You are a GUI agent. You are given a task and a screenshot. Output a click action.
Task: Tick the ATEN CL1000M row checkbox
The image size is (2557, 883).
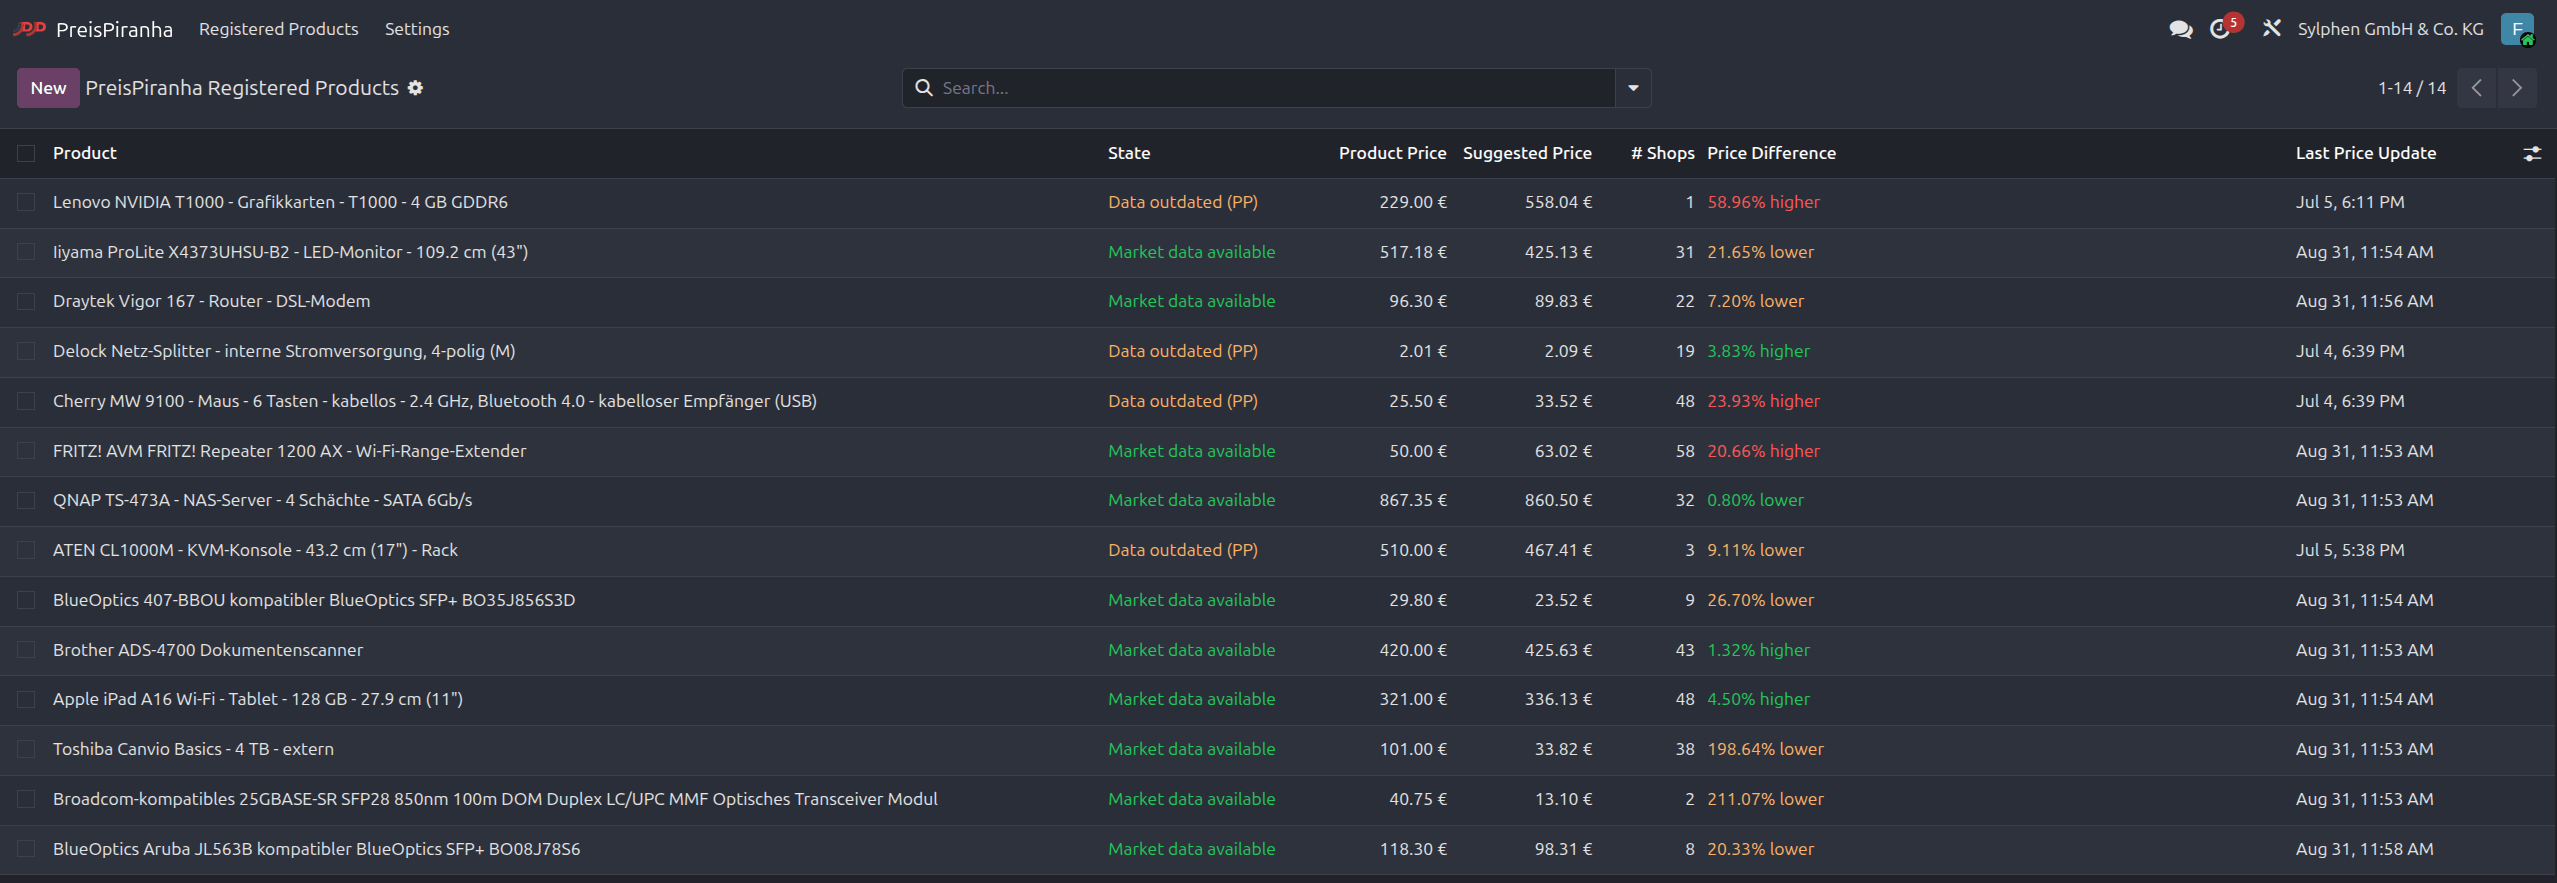(x=26, y=550)
